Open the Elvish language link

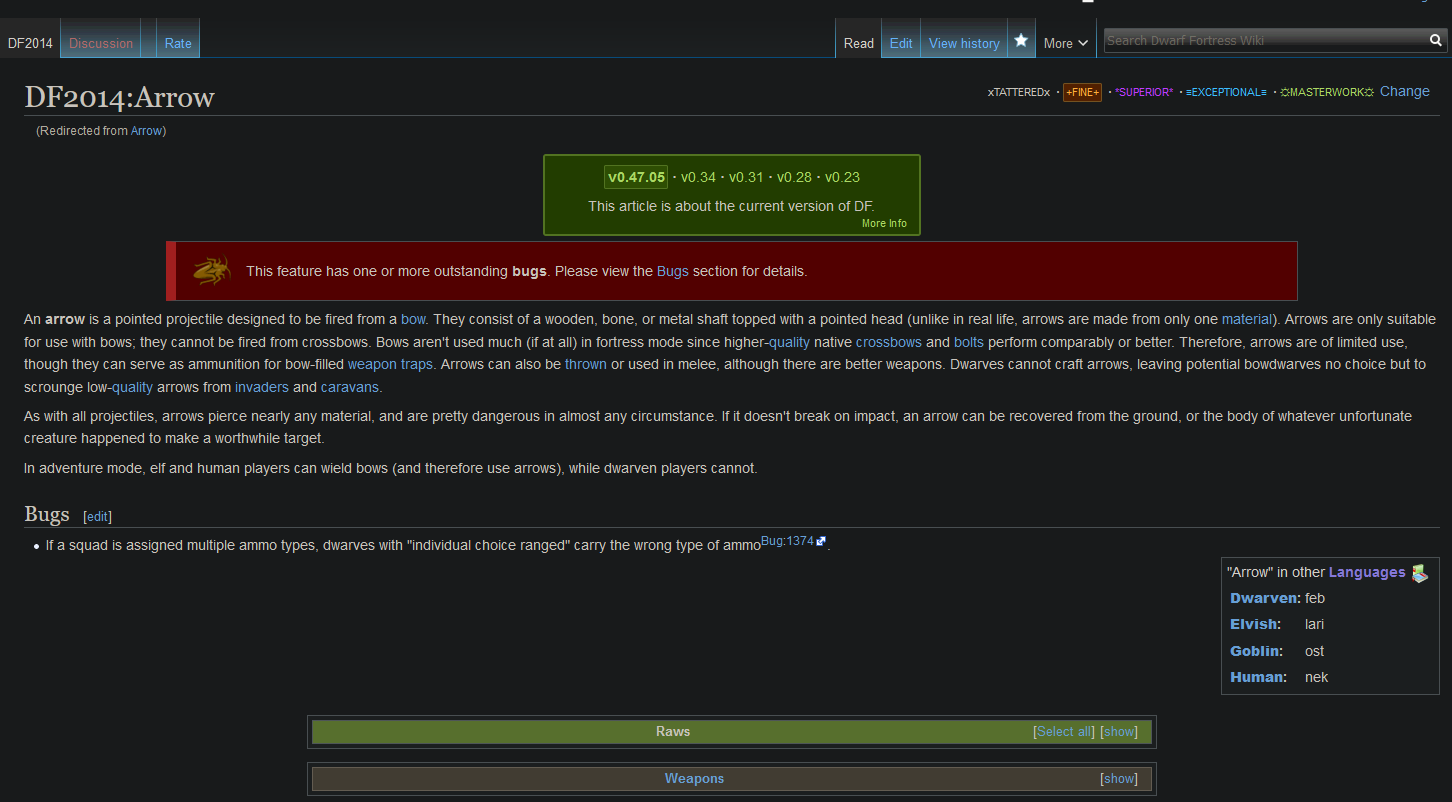point(1254,624)
